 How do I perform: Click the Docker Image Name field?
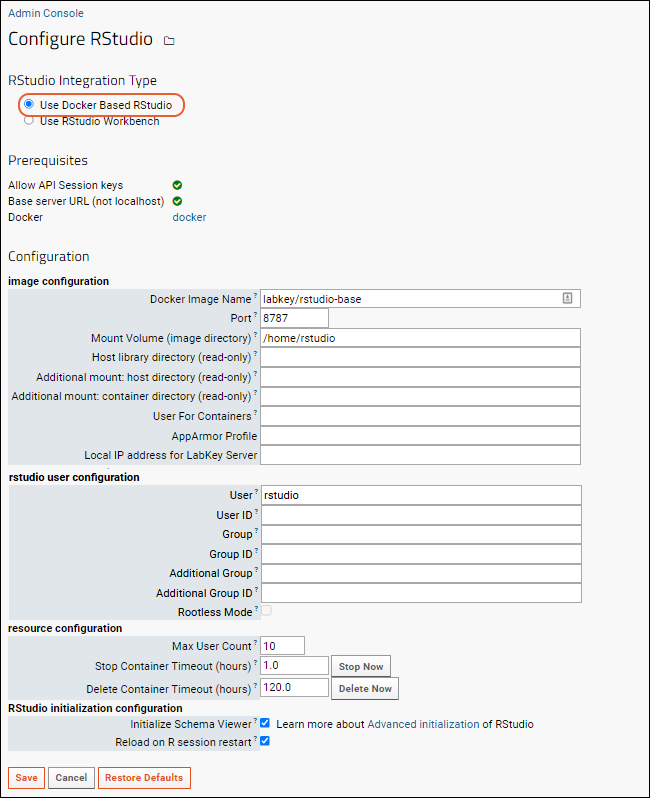click(420, 299)
